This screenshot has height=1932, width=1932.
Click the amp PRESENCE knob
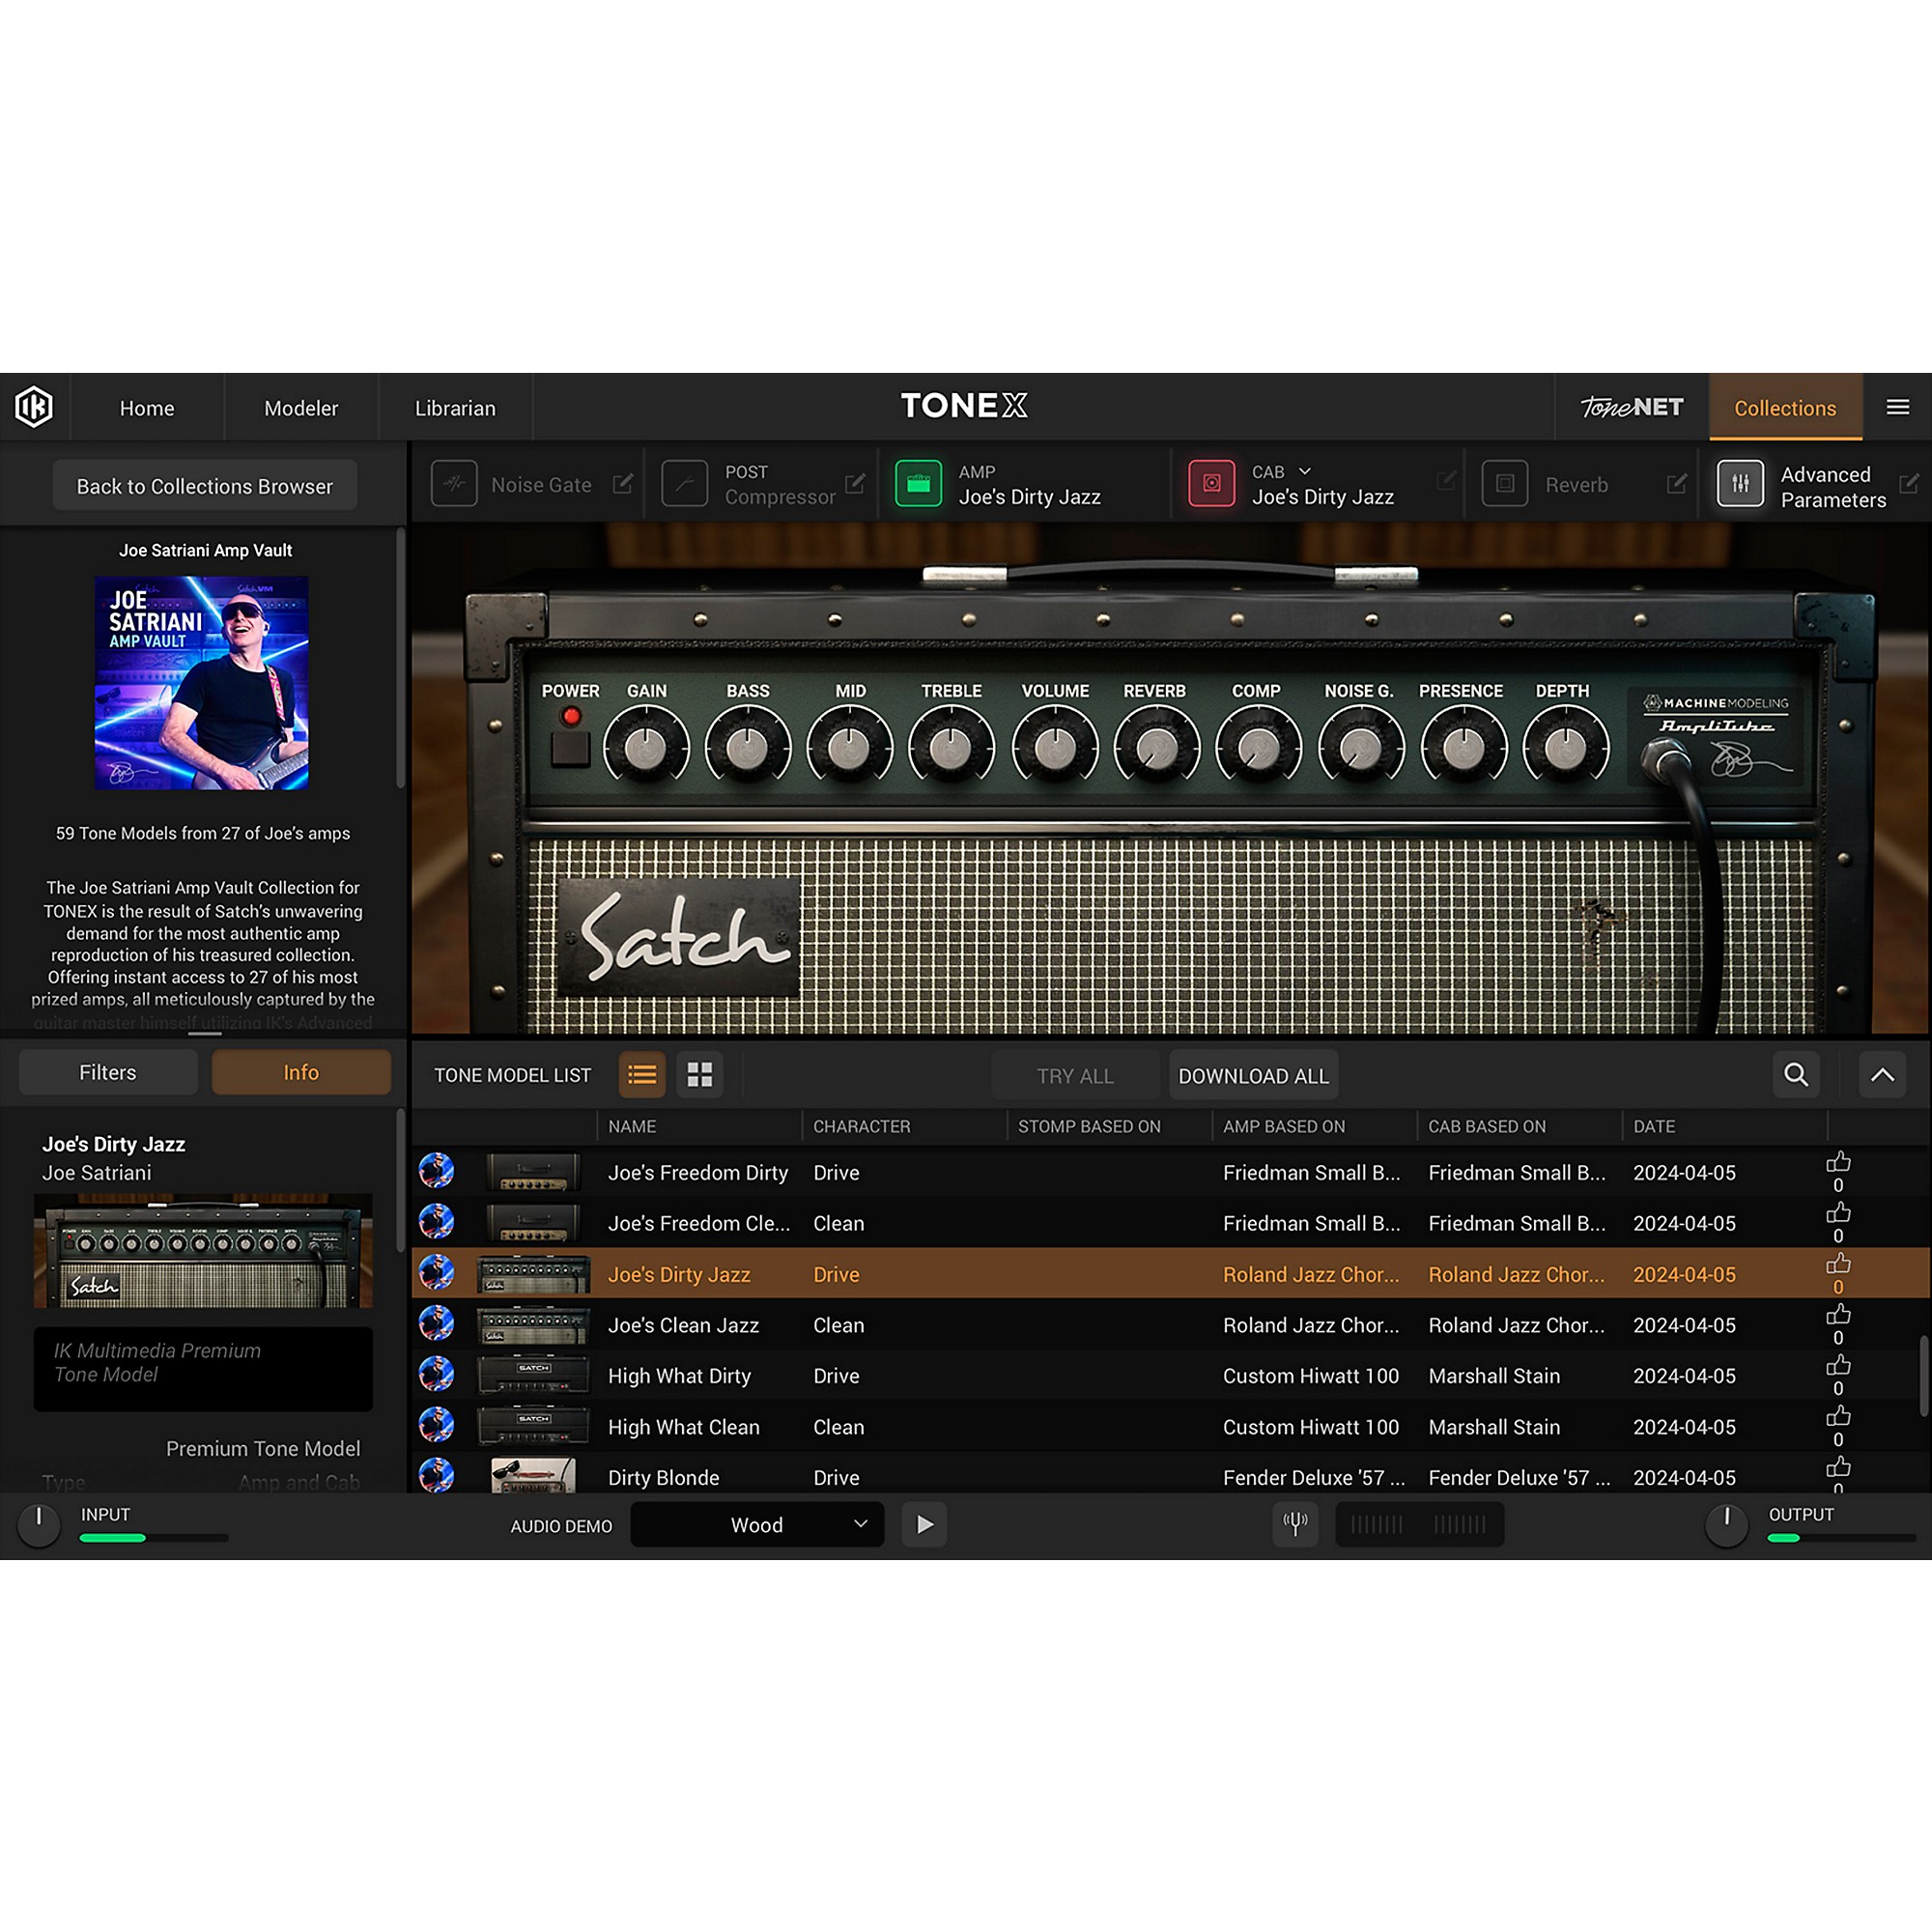pos(1463,747)
